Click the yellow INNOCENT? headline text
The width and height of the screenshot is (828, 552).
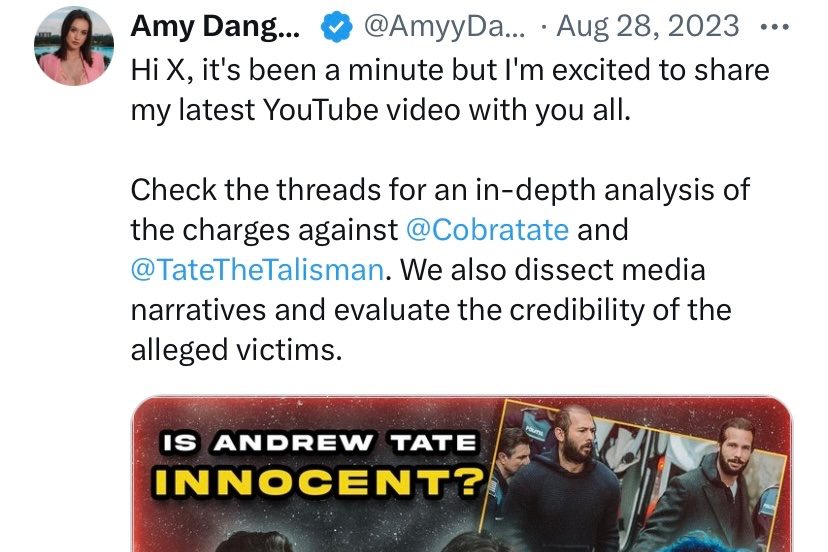(x=319, y=481)
